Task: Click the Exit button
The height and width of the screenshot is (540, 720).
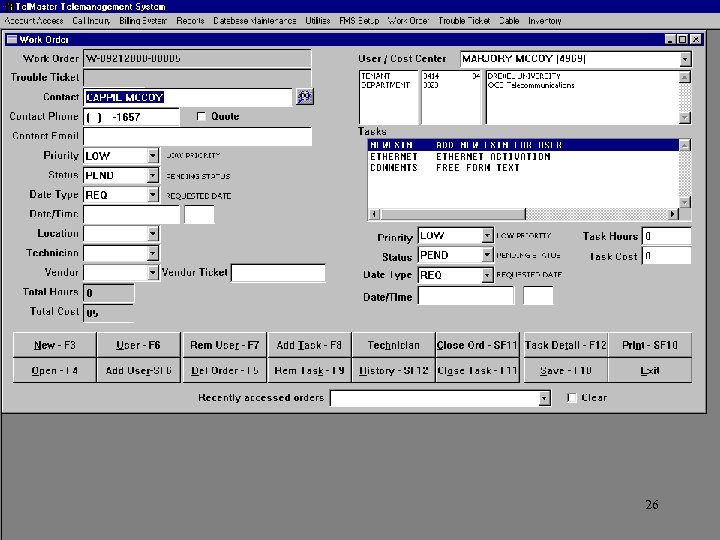Action: [650, 370]
